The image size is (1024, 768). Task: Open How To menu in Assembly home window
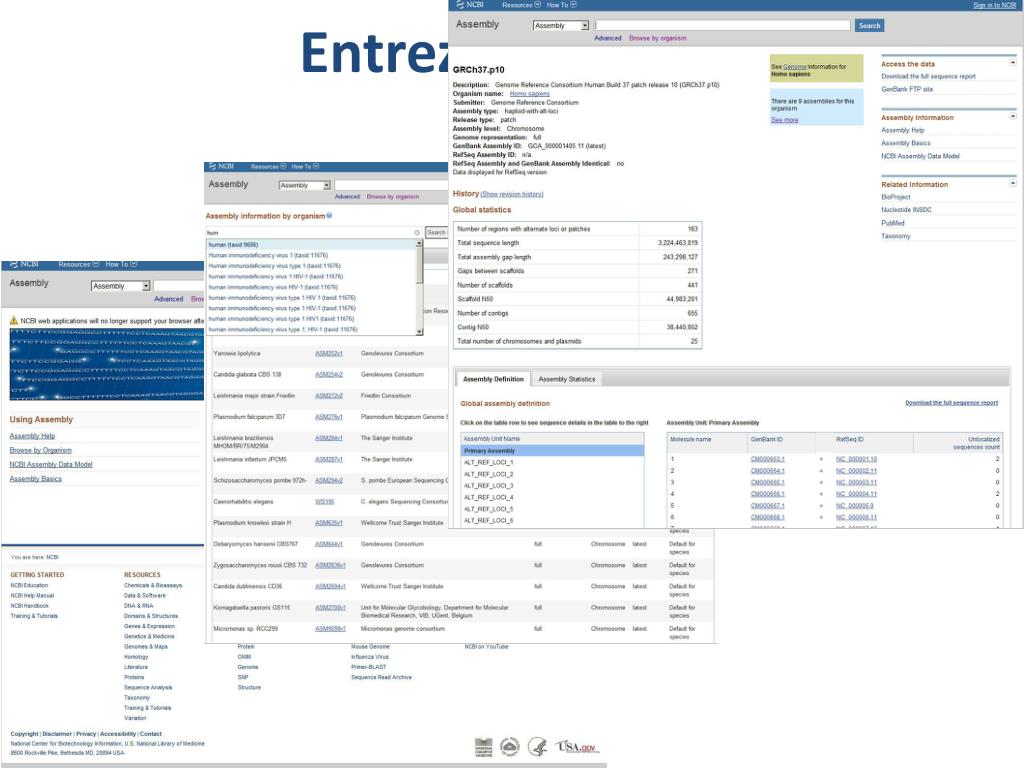(121, 264)
